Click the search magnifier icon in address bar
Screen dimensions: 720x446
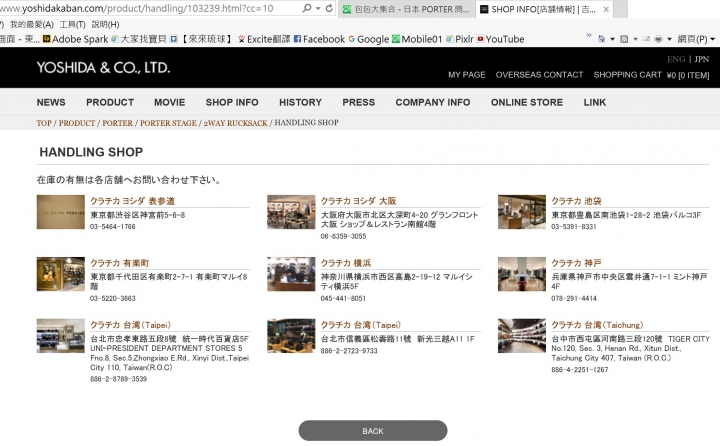[x=306, y=8]
